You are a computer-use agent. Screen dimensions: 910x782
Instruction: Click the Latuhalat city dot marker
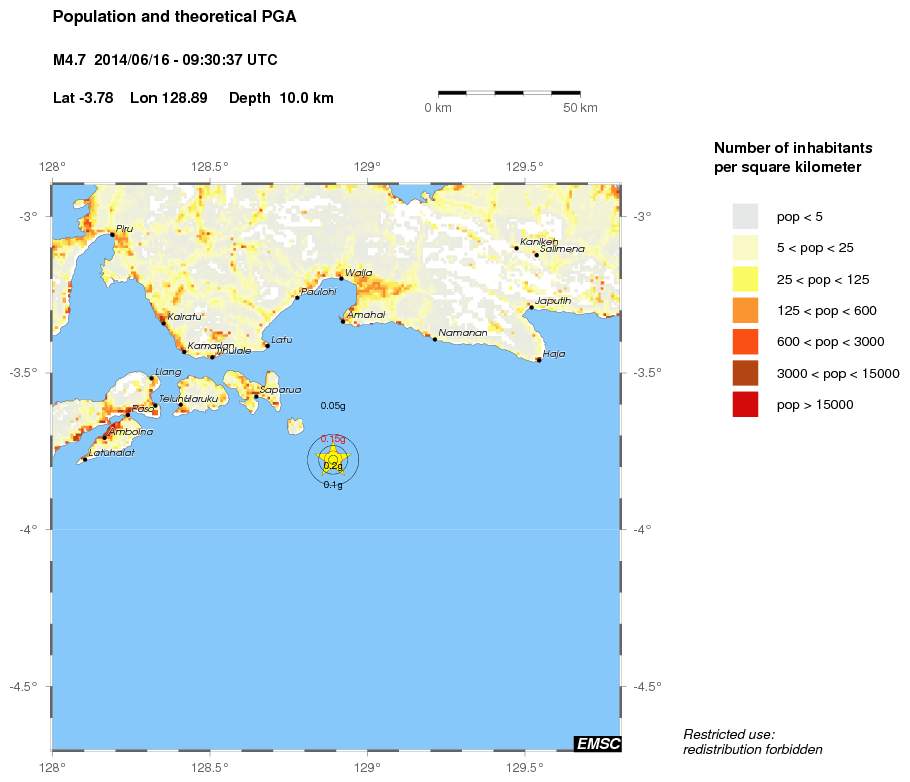pyautogui.click(x=84, y=459)
